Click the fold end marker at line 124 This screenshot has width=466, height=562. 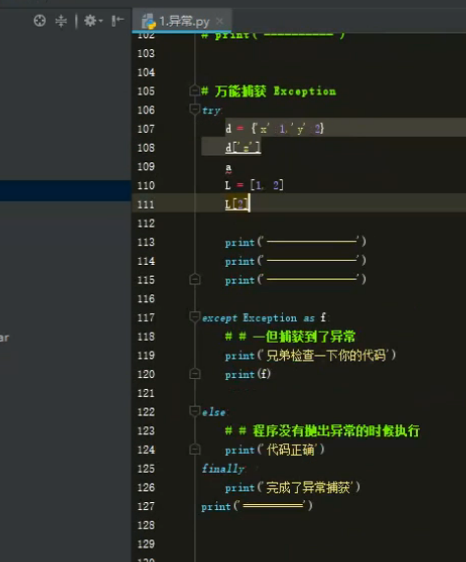point(194,449)
